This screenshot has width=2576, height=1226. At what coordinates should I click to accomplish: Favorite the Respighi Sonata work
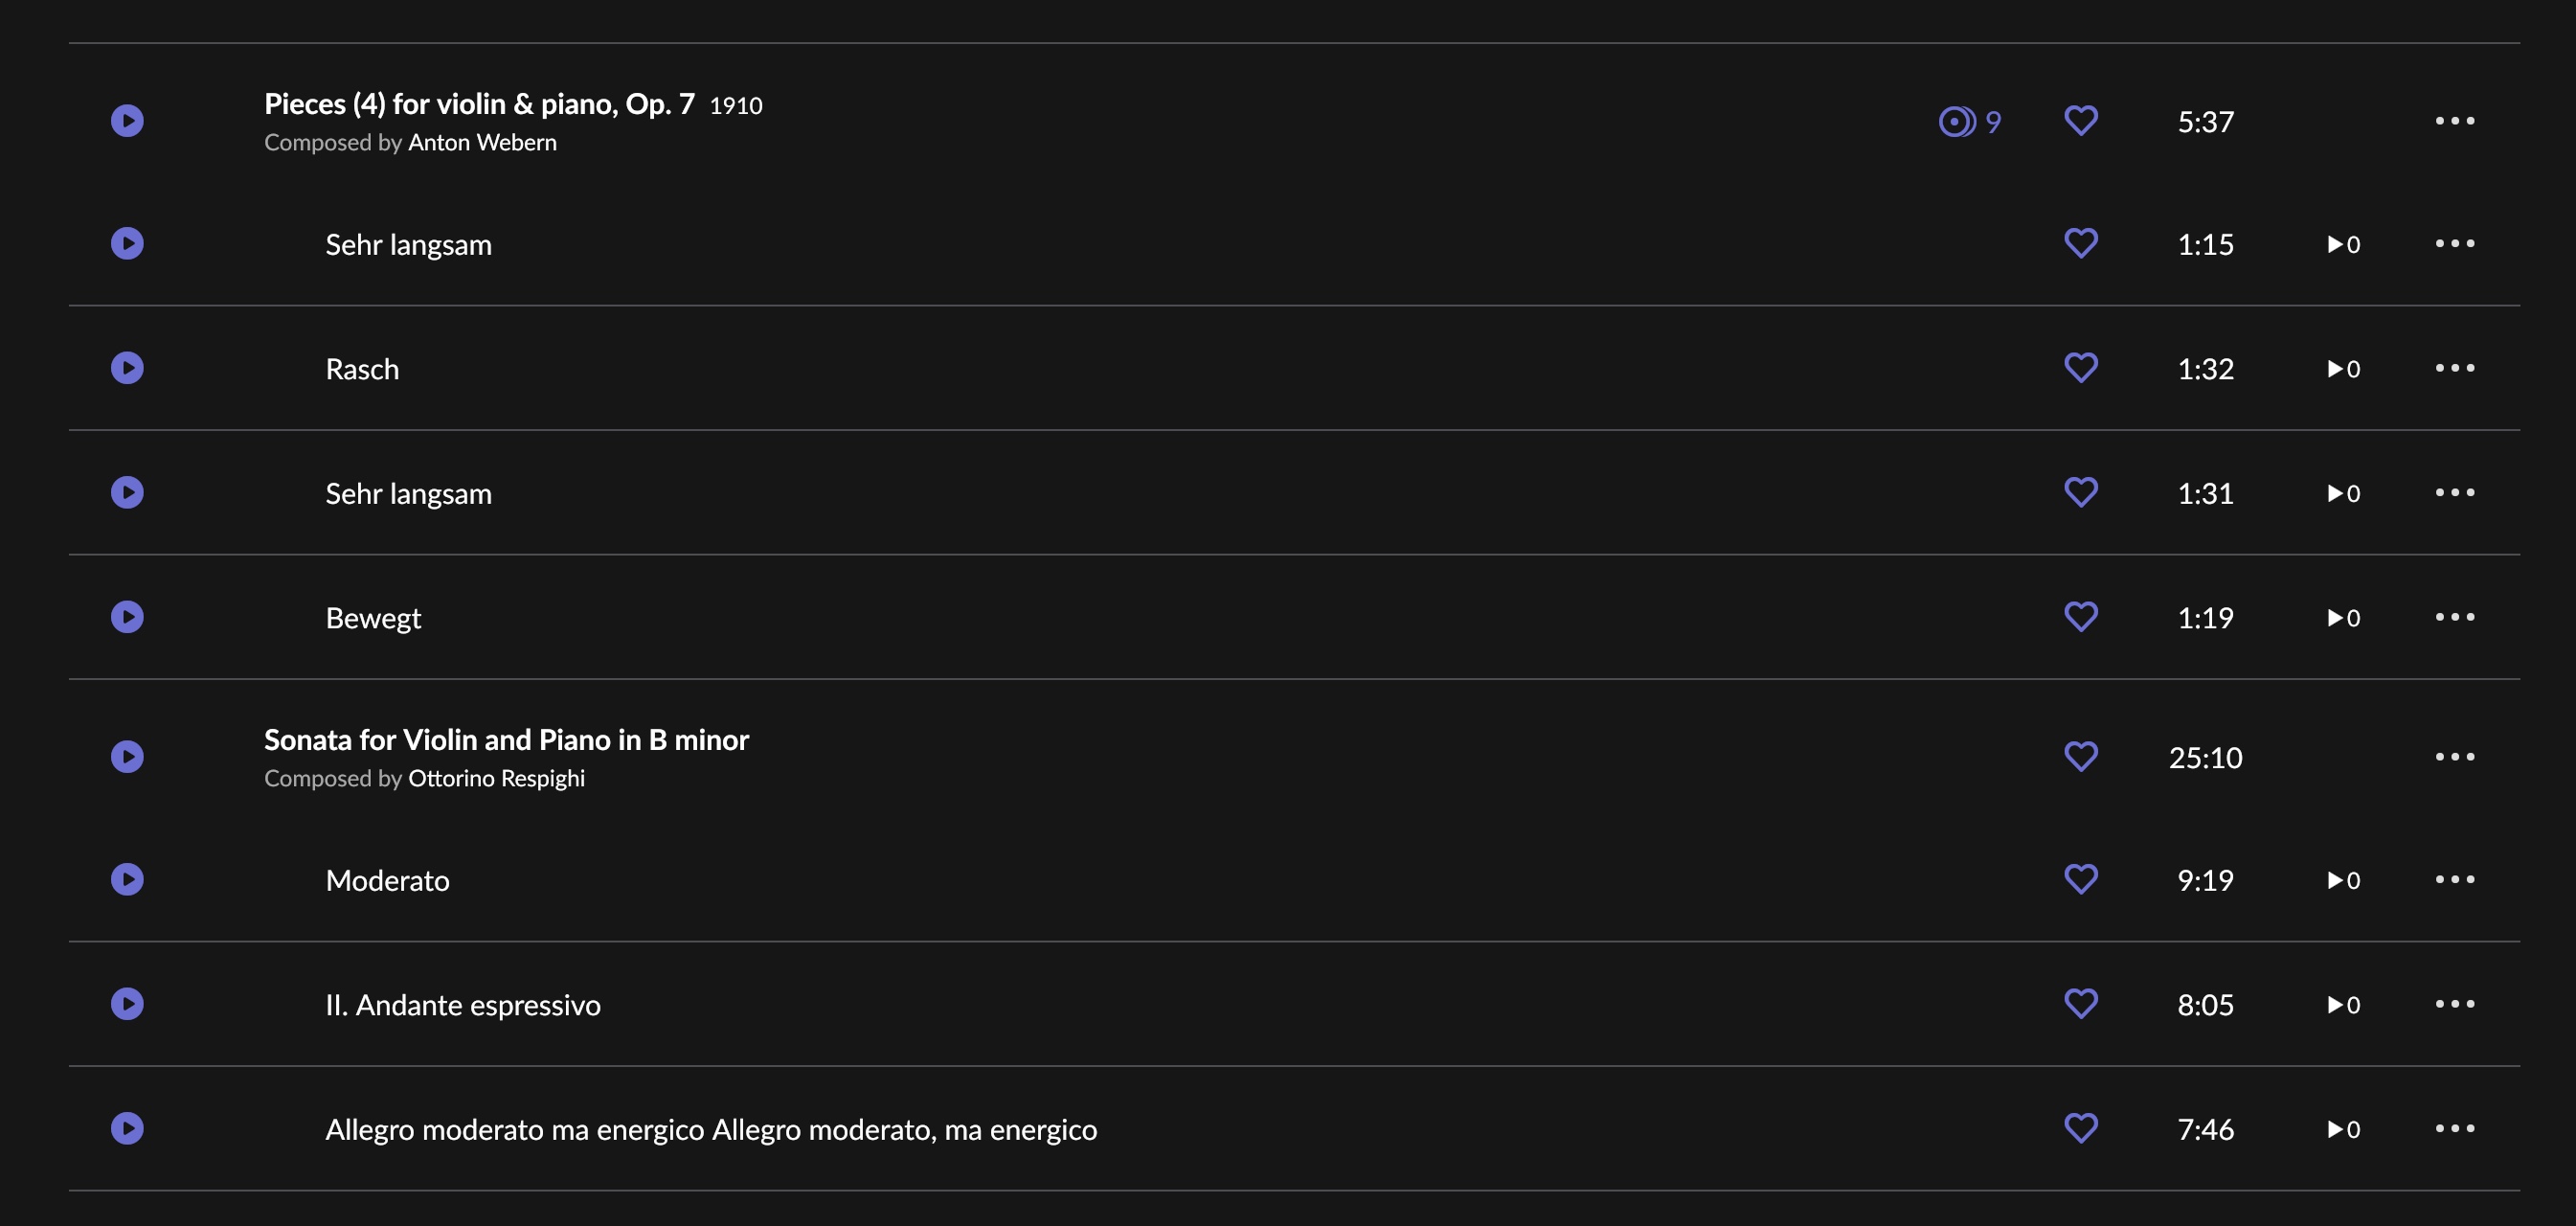2081,757
